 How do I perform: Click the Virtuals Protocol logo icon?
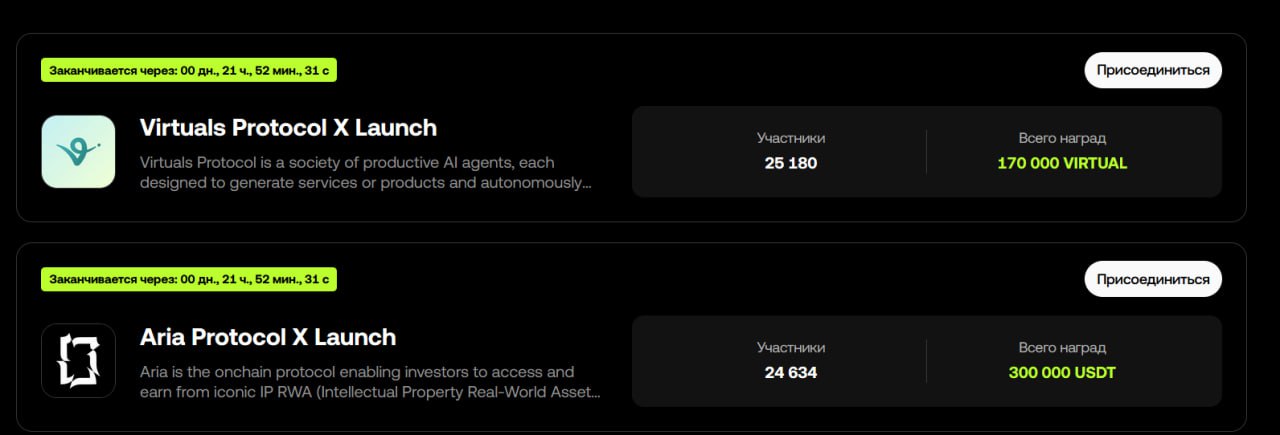(x=78, y=151)
